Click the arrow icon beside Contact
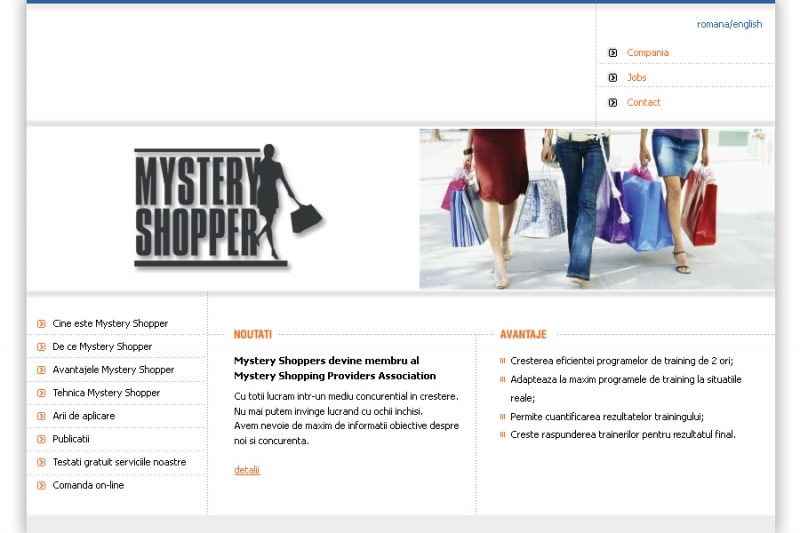Screen dimensions: 800x533 tap(613, 103)
